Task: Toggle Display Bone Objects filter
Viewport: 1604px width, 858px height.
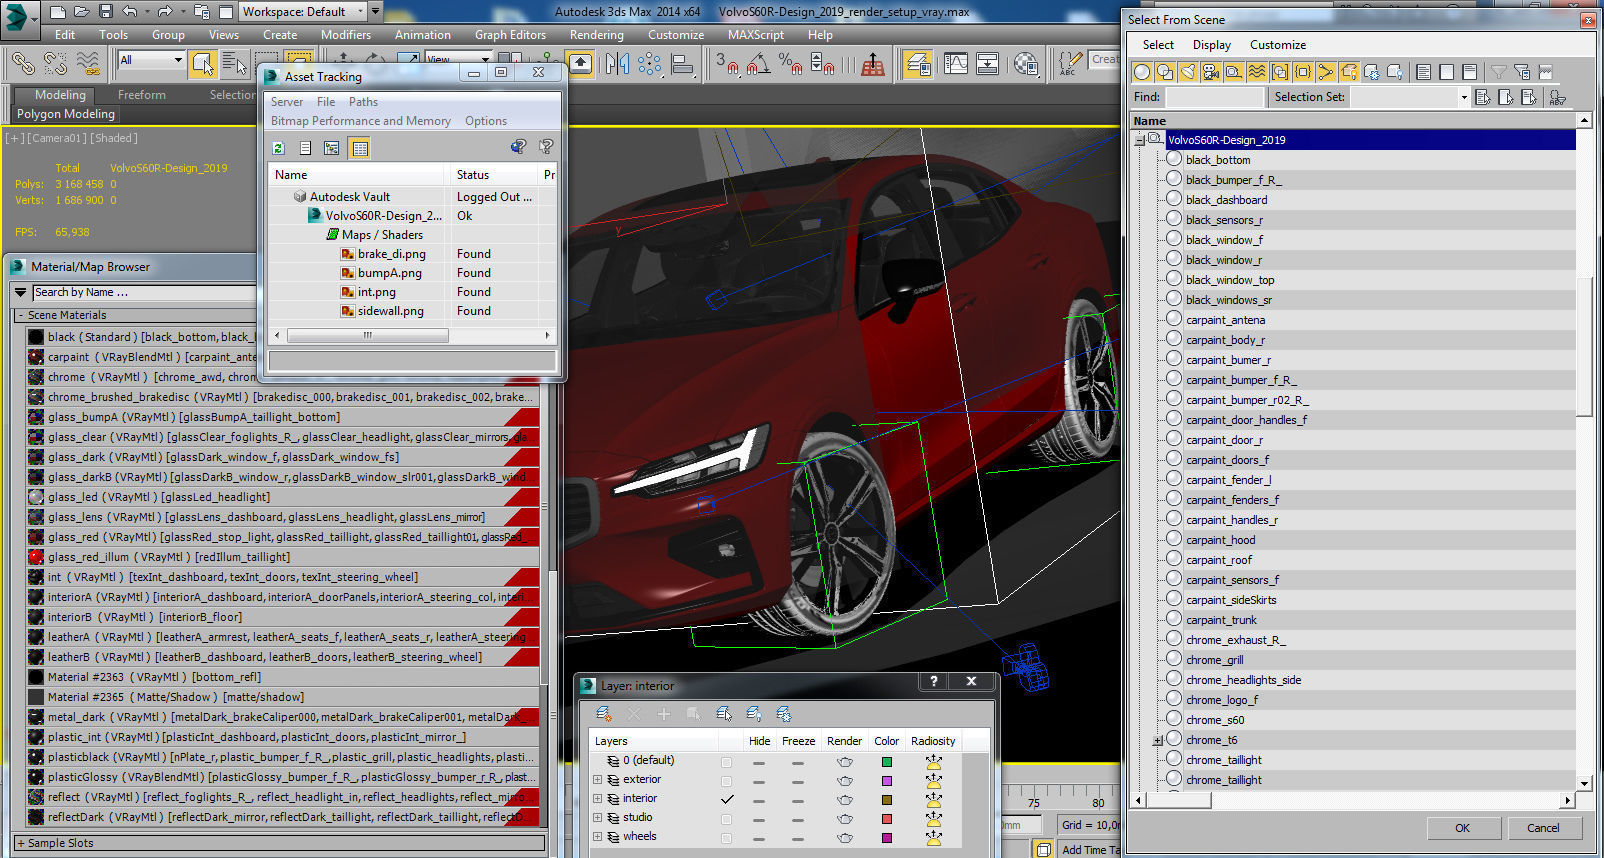Action: 1326,72
